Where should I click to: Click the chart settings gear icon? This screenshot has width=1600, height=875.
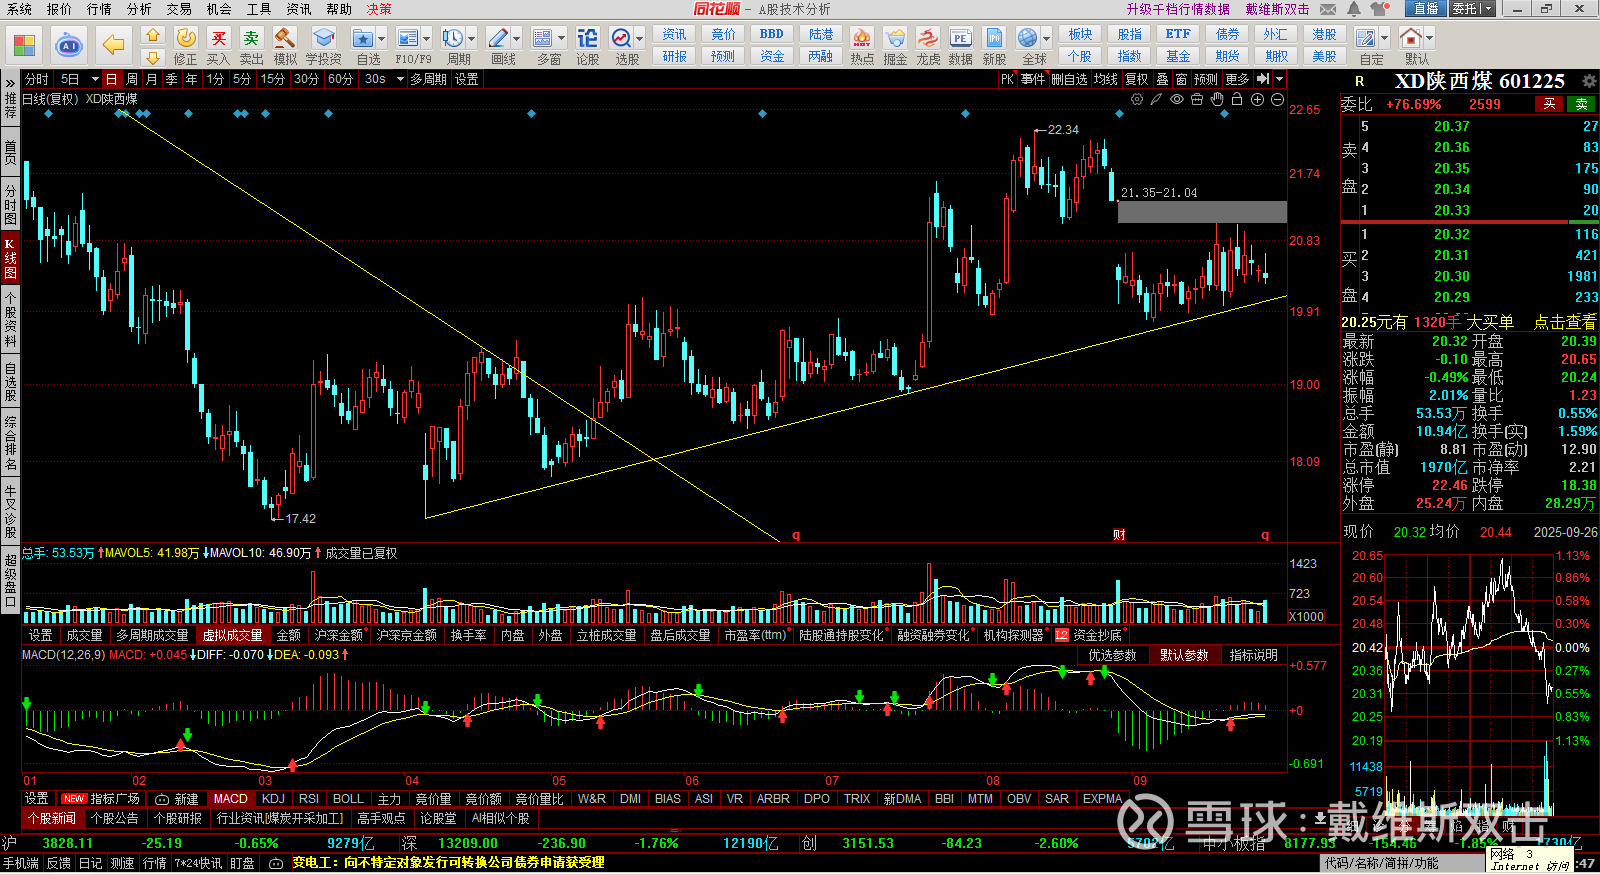pos(1137,99)
